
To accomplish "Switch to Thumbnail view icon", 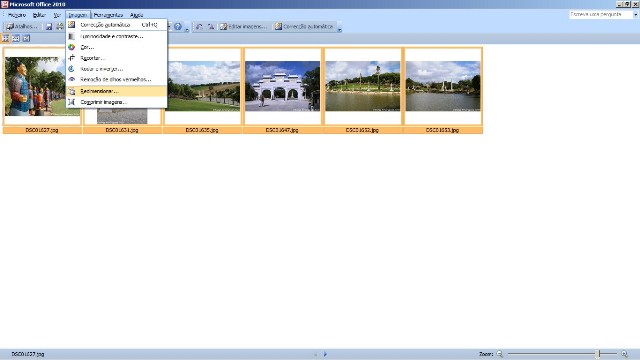I will [x=5, y=38].
